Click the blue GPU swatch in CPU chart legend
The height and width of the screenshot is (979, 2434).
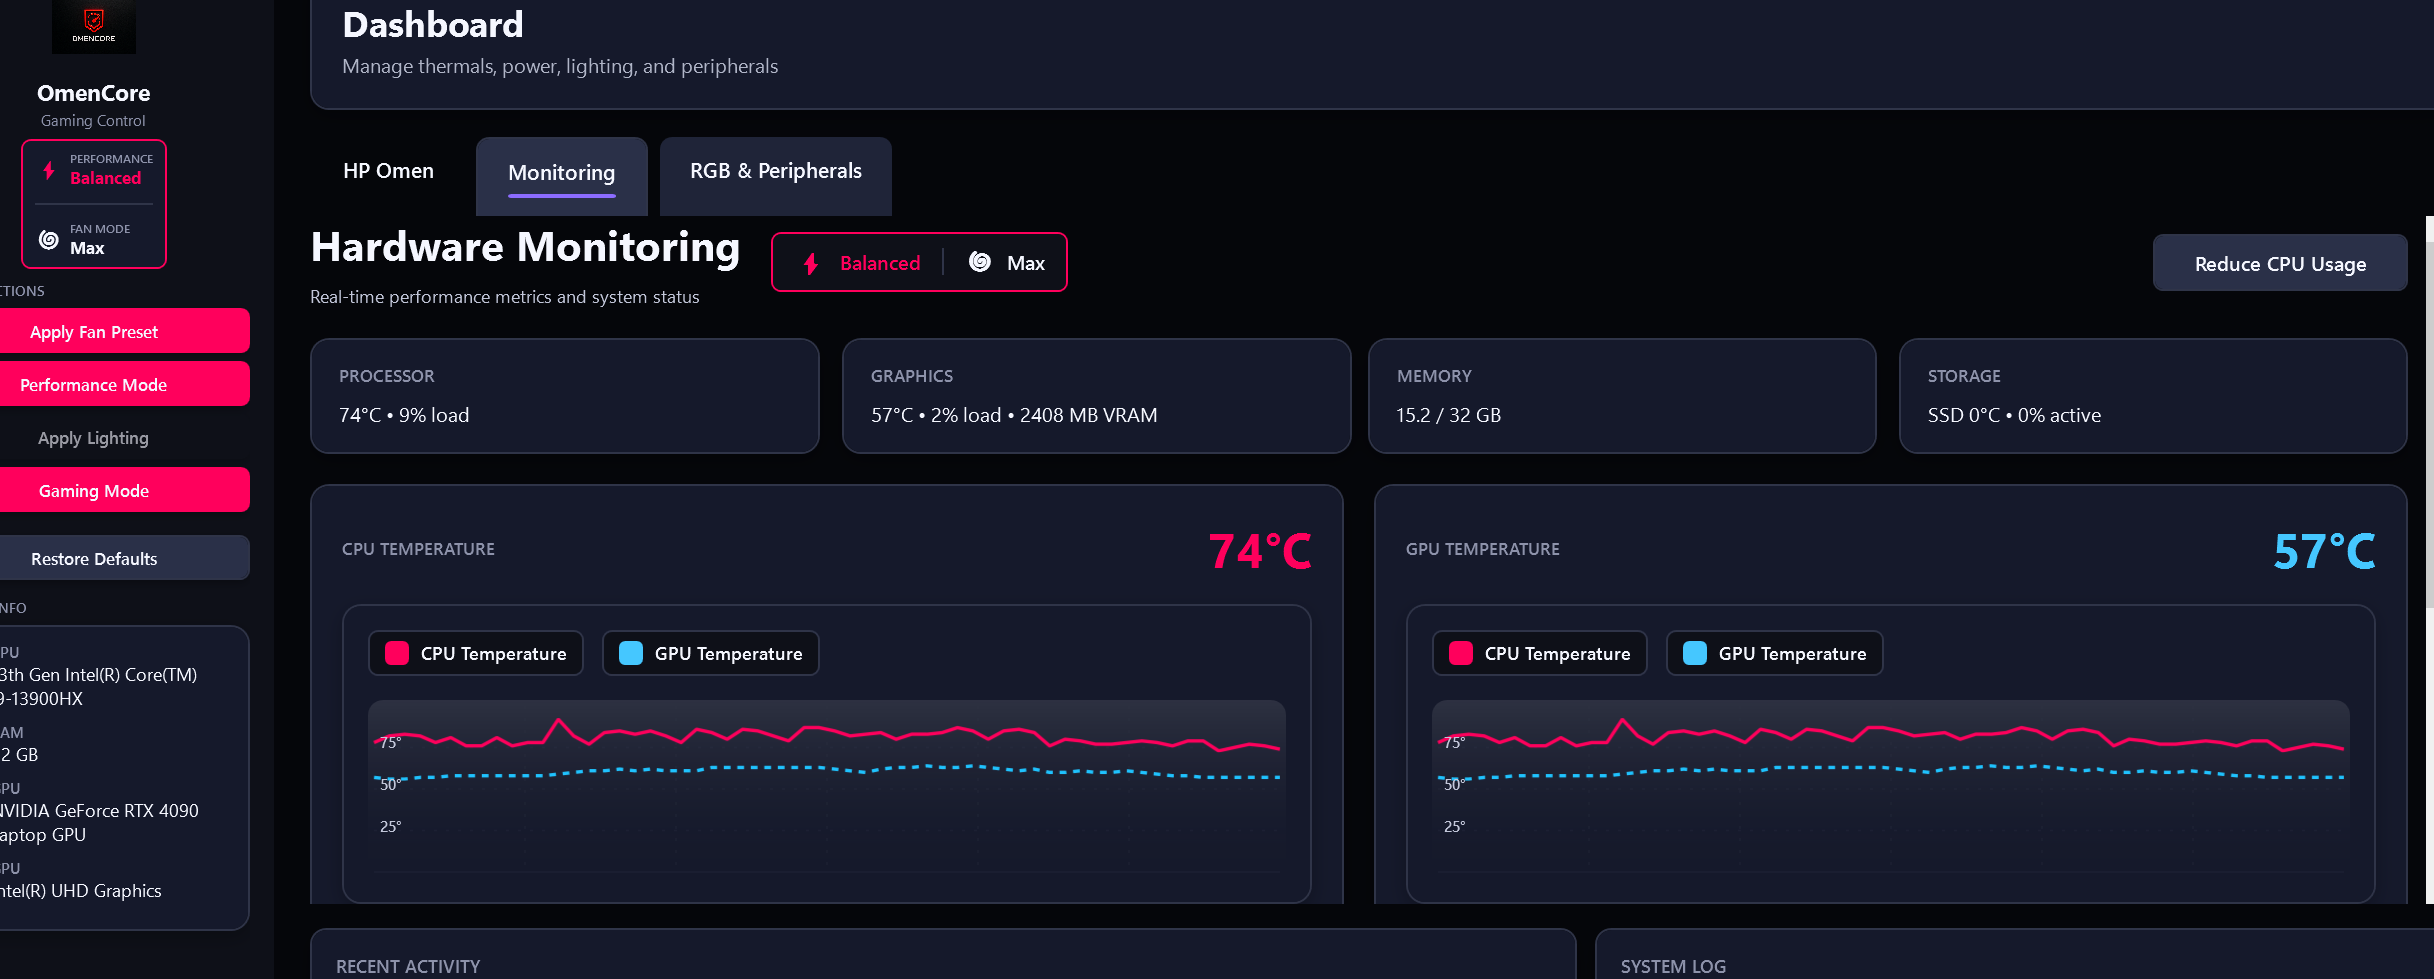pyautogui.click(x=629, y=653)
